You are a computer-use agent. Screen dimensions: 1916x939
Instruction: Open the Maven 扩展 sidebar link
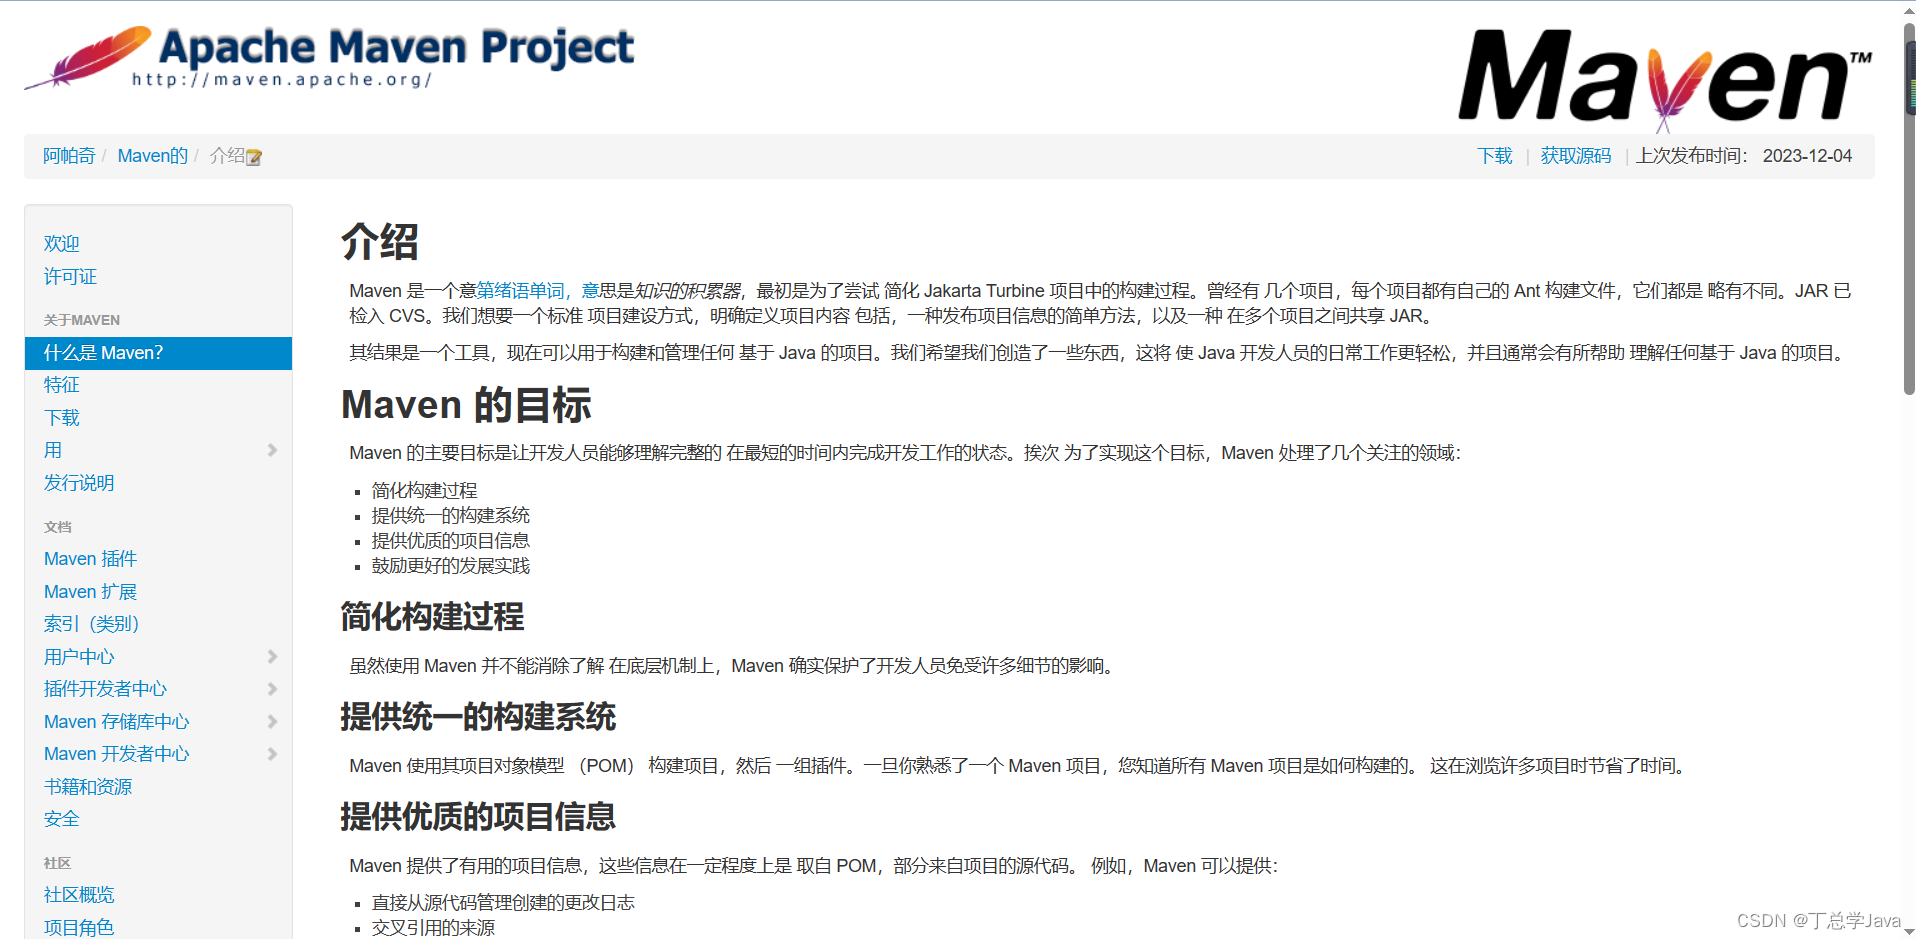pyautogui.click(x=90, y=592)
